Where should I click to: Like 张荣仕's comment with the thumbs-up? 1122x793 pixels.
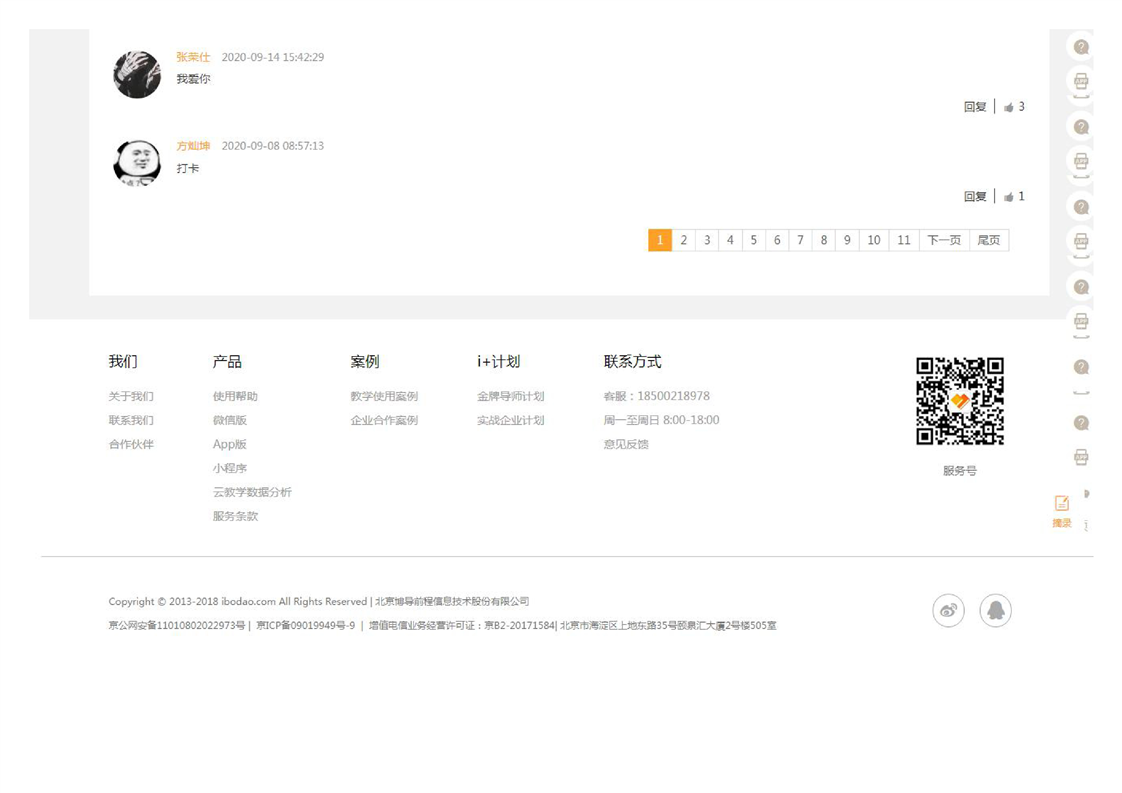(x=1009, y=107)
